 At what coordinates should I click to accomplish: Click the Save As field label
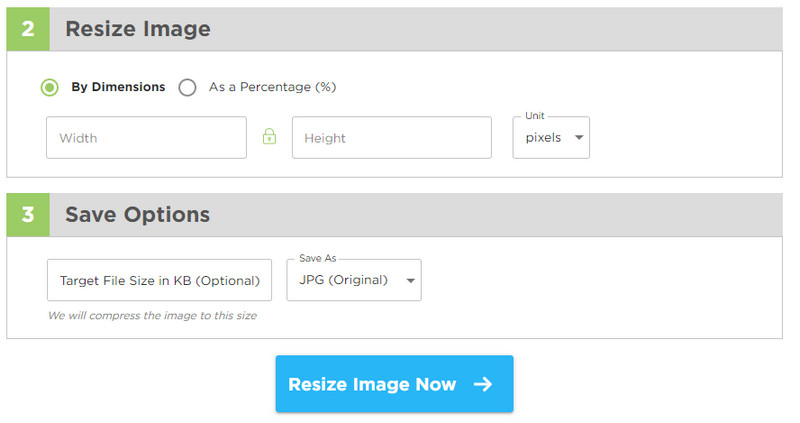pyautogui.click(x=317, y=258)
